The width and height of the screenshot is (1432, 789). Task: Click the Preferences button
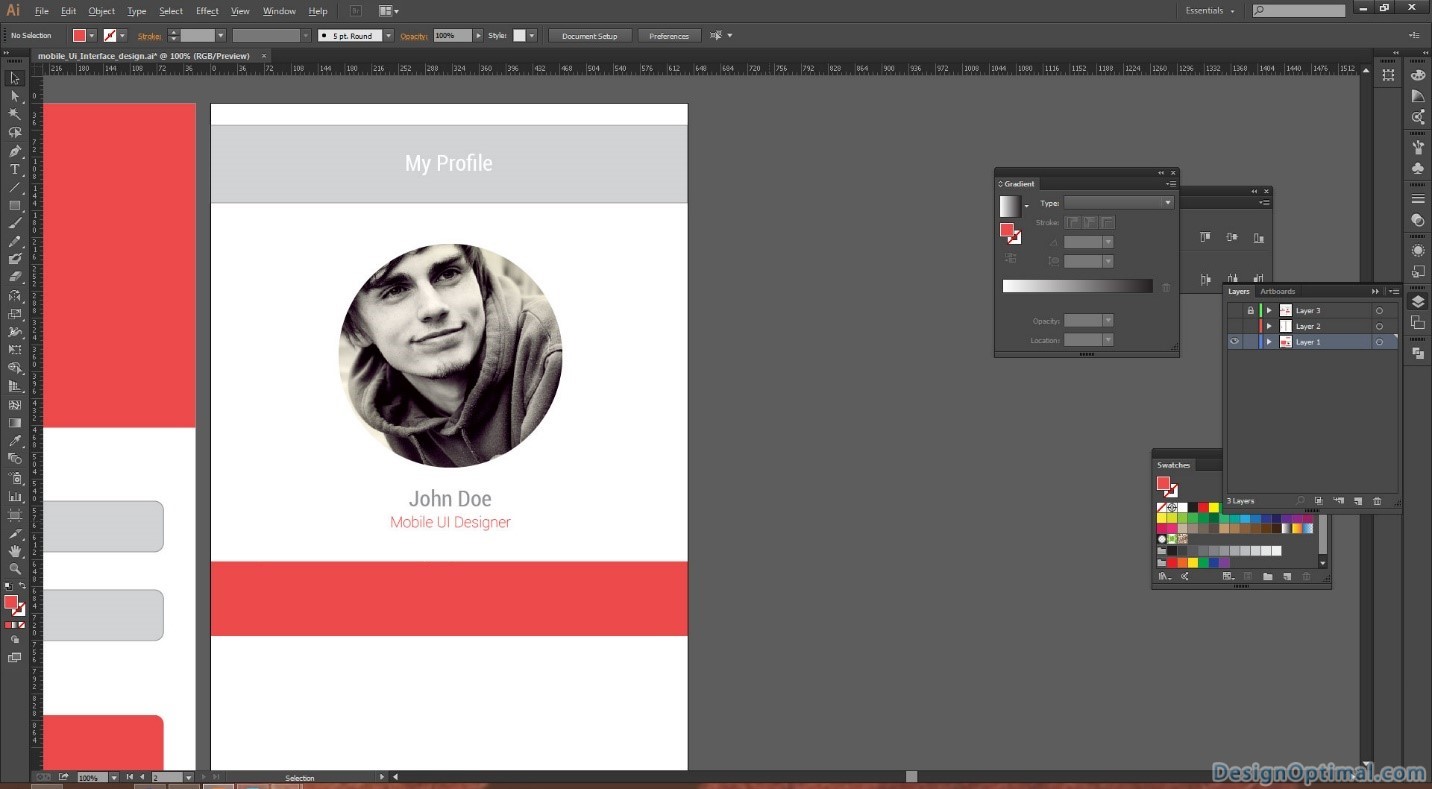[x=669, y=36]
